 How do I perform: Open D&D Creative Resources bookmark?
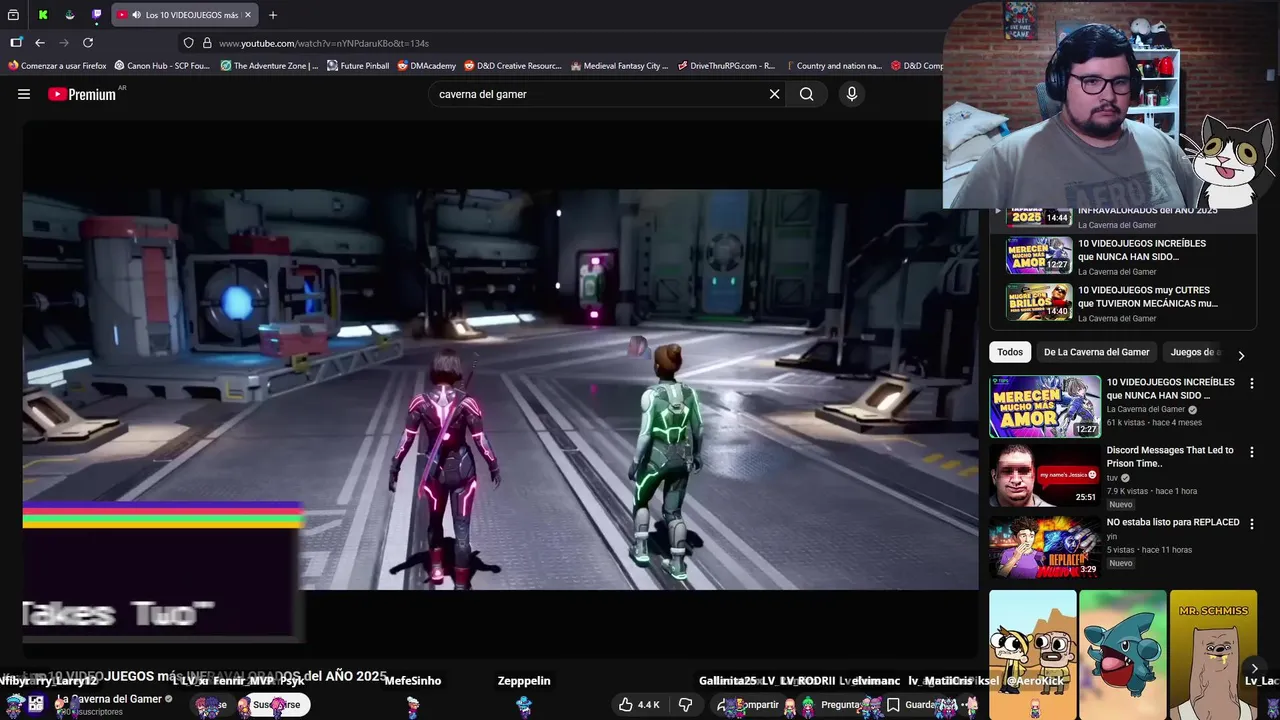(513, 66)
